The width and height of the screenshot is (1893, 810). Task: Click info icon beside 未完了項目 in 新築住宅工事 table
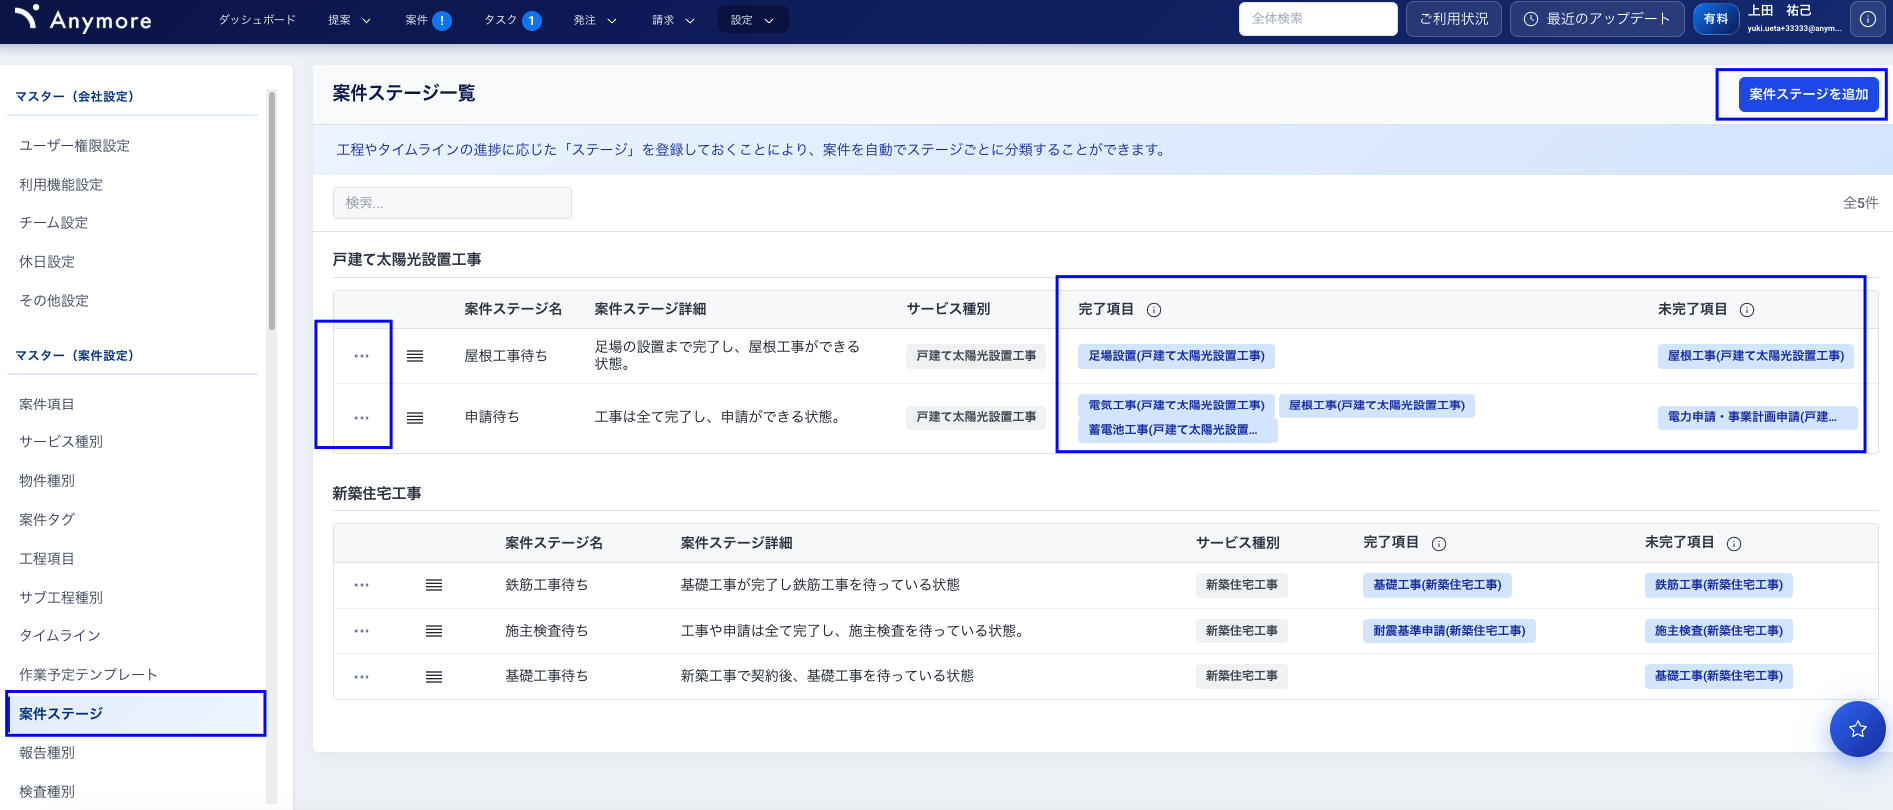tap(1734, 544)
